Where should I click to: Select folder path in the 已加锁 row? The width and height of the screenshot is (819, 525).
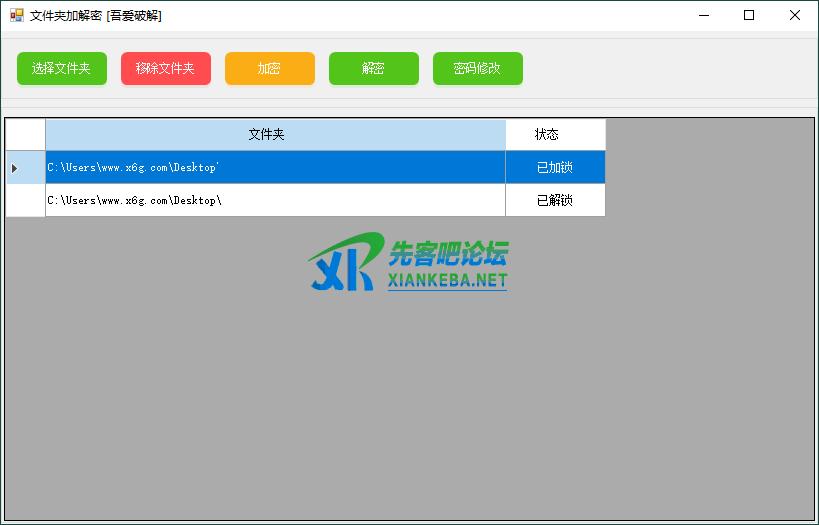tap(275, 167)
